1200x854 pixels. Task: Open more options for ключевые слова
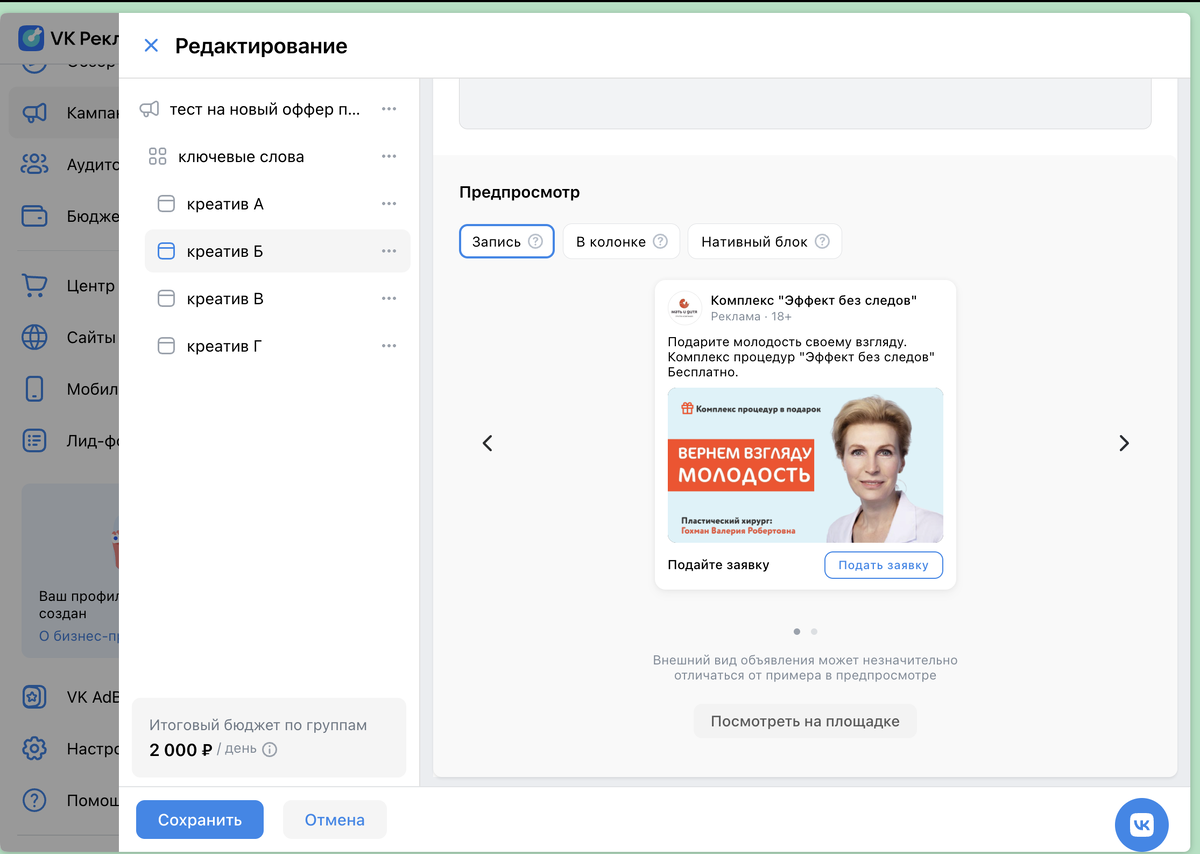(389, 156)
